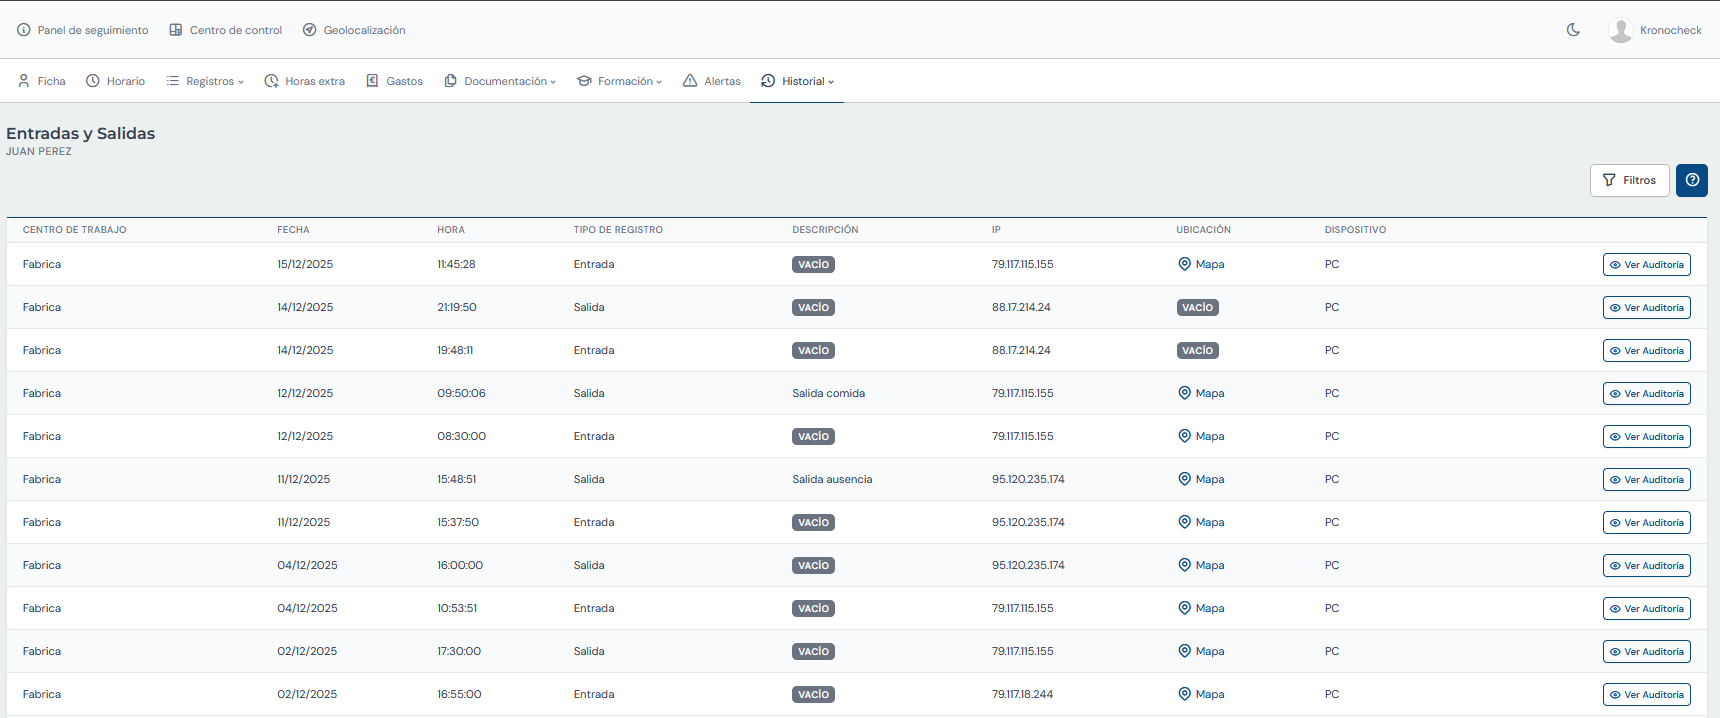Switch to the Horario tab
Viewport: 1720px width, 718px height.
[116, 81]
